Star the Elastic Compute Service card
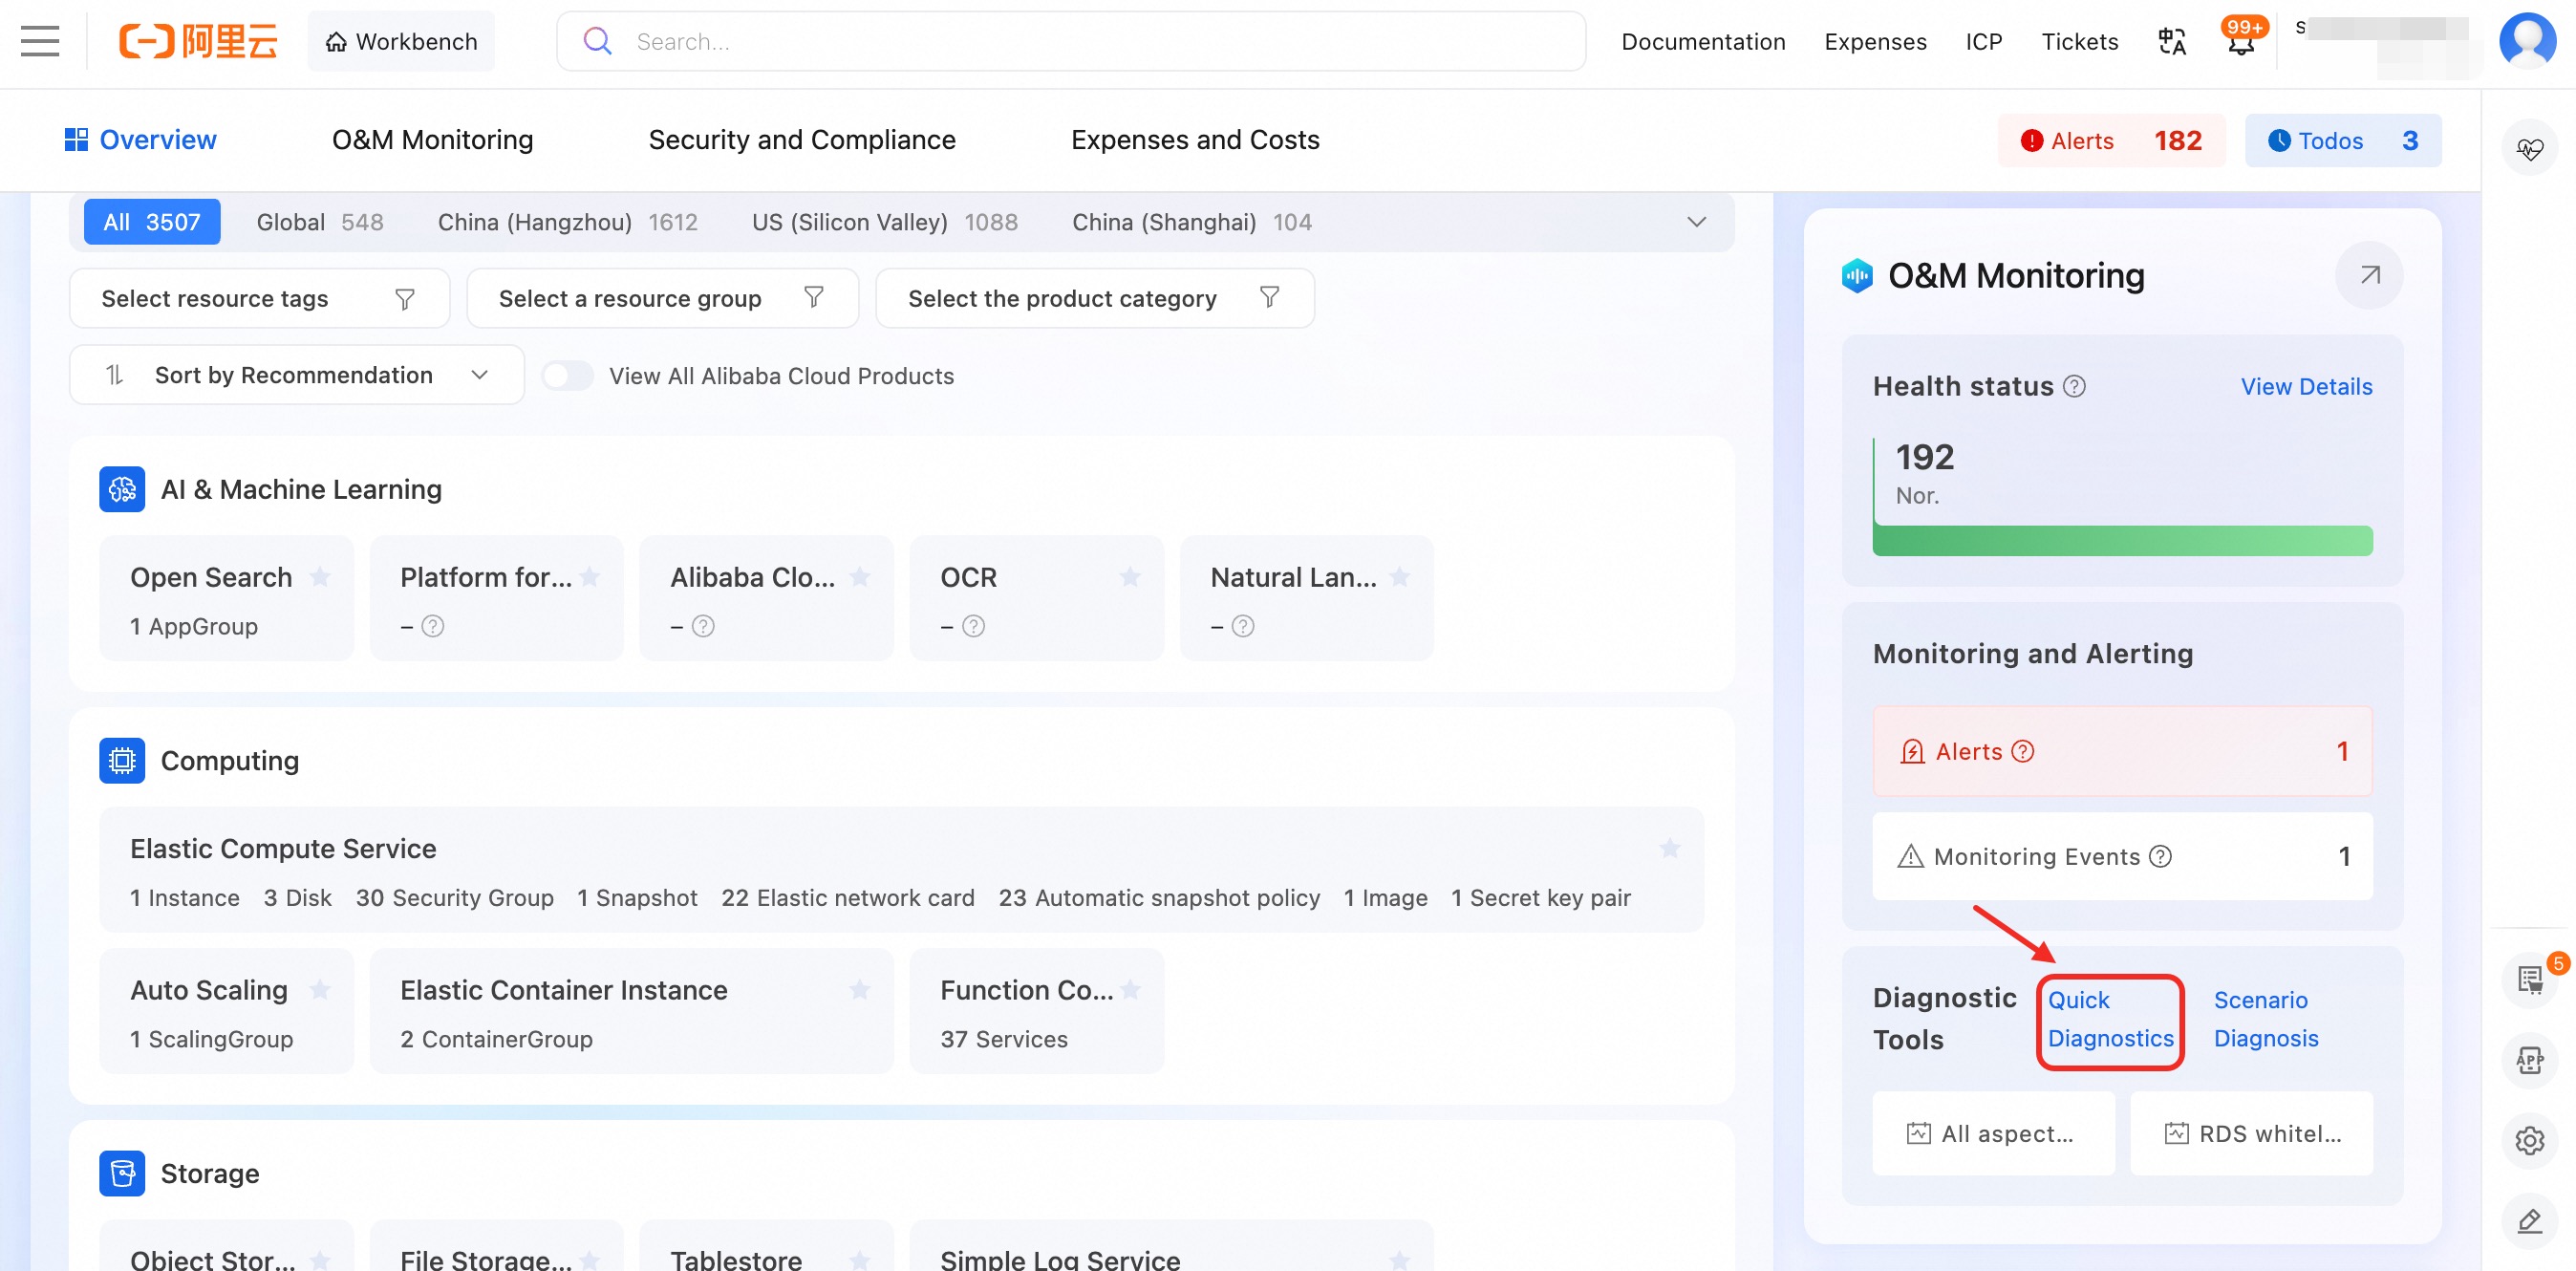The image size is (2576, 1271). [x=1669, y=848]
